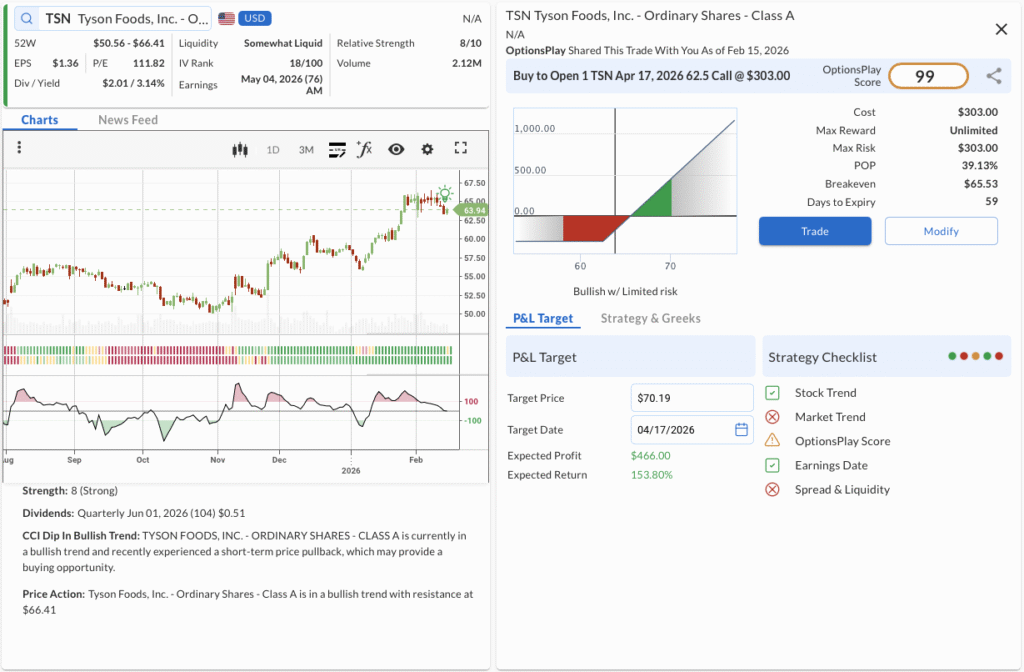The width and height of the screenshot is (1024, 672).
Task: Click the search magnifier icon beside TSN
Action: pos(26,18)
